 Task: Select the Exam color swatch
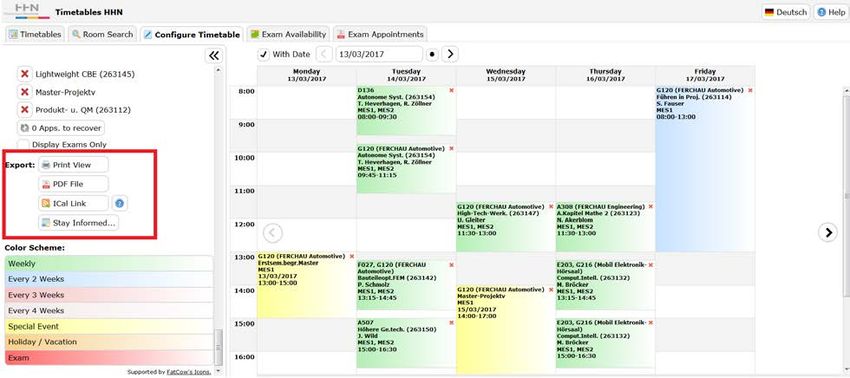(x=108, y=358)
